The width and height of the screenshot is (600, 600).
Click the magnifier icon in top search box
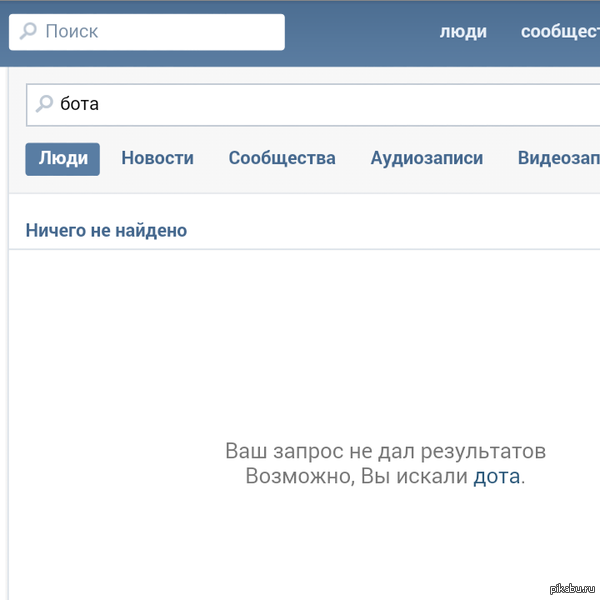click(28, 31)
